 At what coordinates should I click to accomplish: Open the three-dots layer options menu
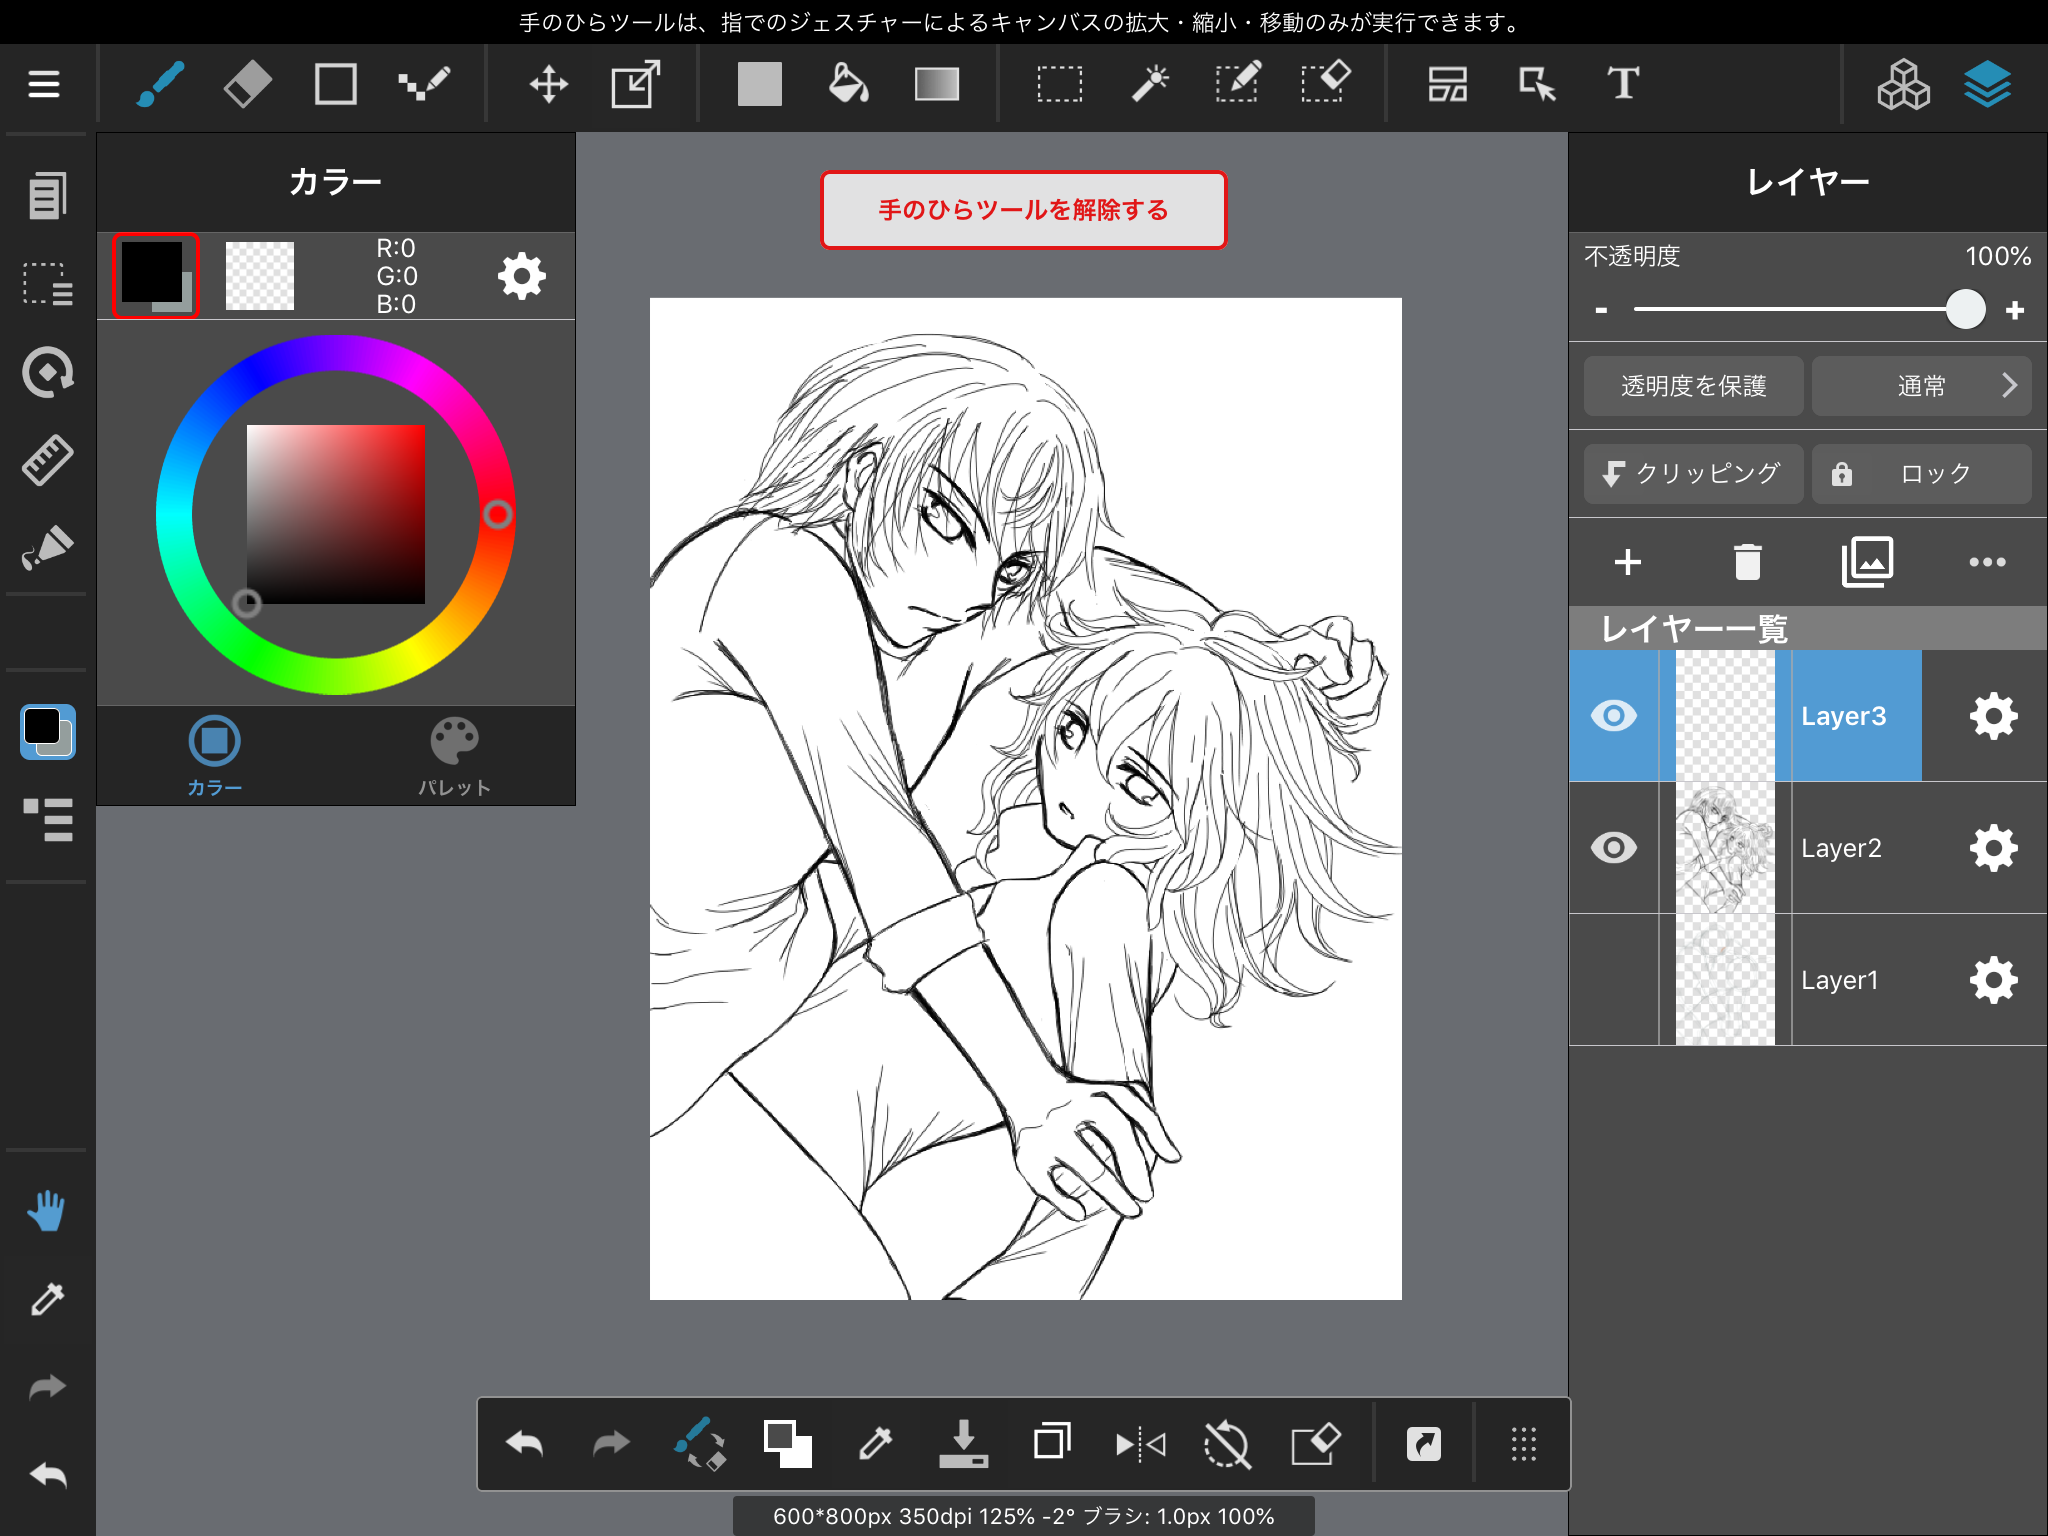click(x=1986, y=562)
